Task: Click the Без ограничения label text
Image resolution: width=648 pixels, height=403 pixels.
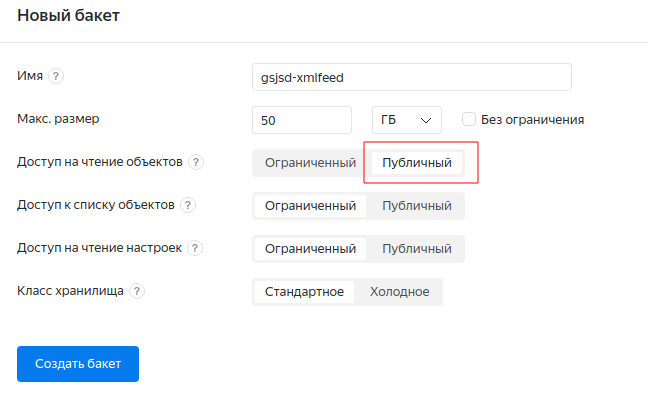Action: coord(532,120)
